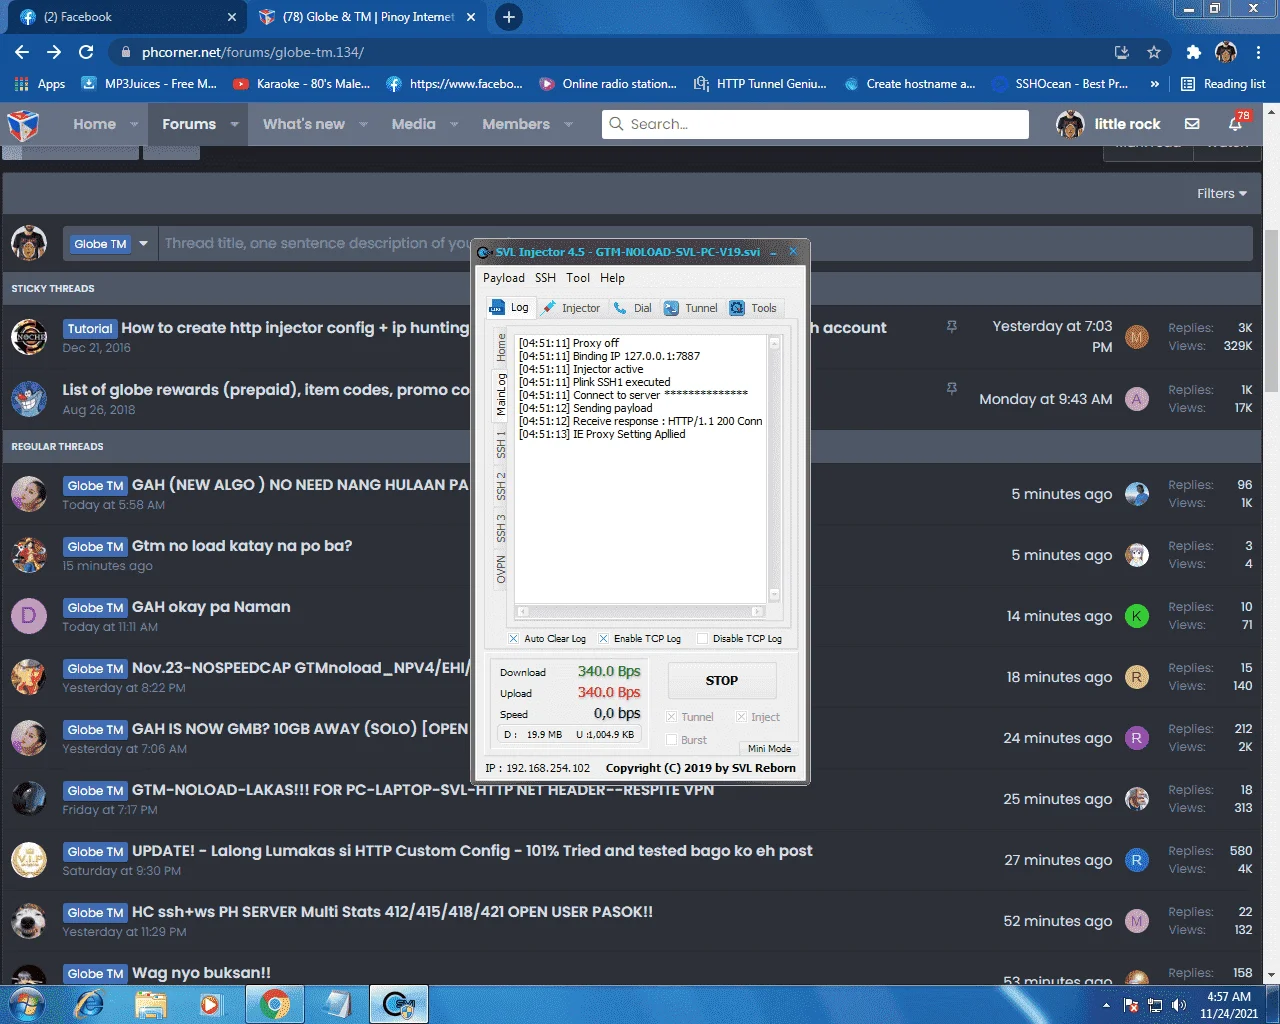This screenshot has width=1280, height=1024.
Task: Open the little rock user account
Action: [1109, 124]
